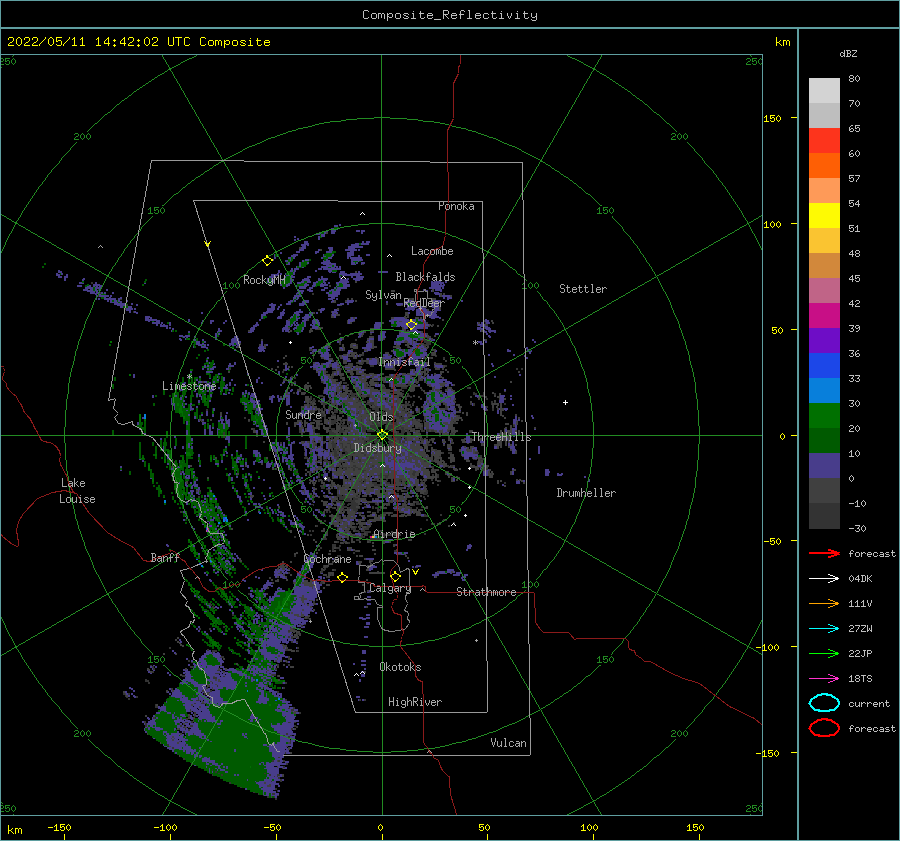Click the Olds label
The image size is (900, 841).
click(x=381, y=417)
